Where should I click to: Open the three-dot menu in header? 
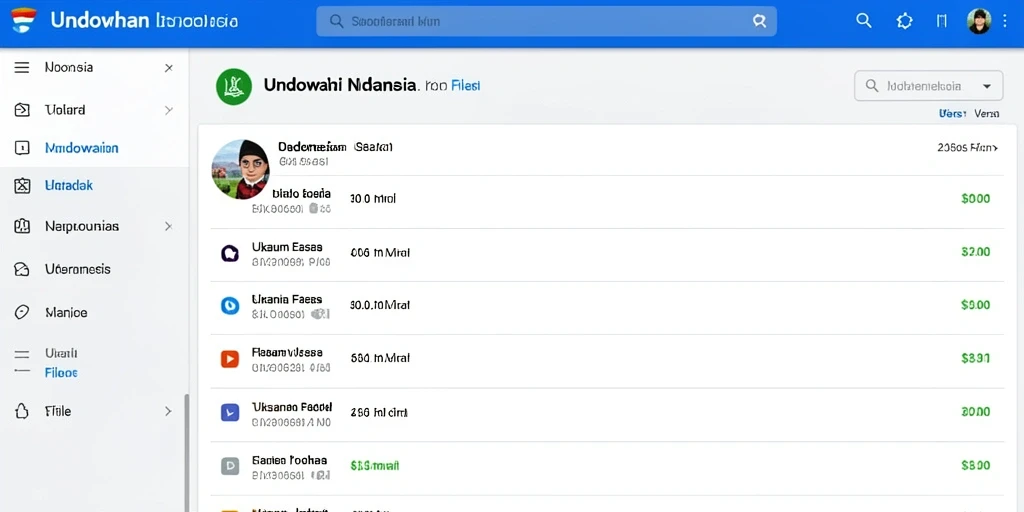tap(1005, 21)
